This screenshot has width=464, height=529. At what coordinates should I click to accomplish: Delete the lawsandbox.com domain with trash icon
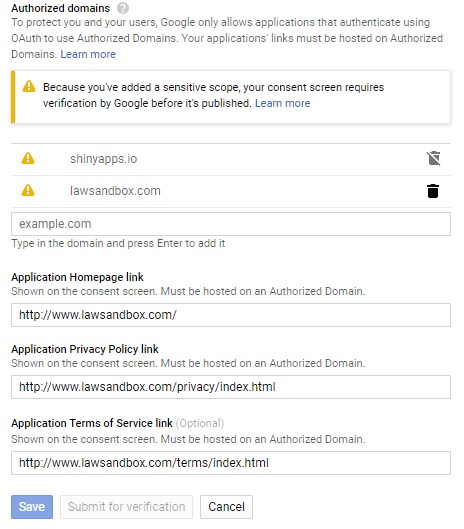pyautogui.click(x=433, y=191)
